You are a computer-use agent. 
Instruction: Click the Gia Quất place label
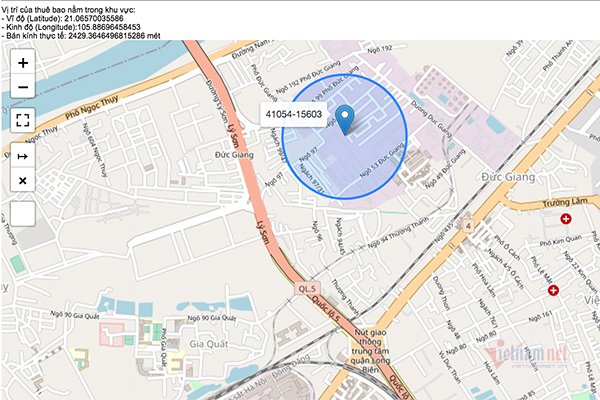(x=209, y=344)
